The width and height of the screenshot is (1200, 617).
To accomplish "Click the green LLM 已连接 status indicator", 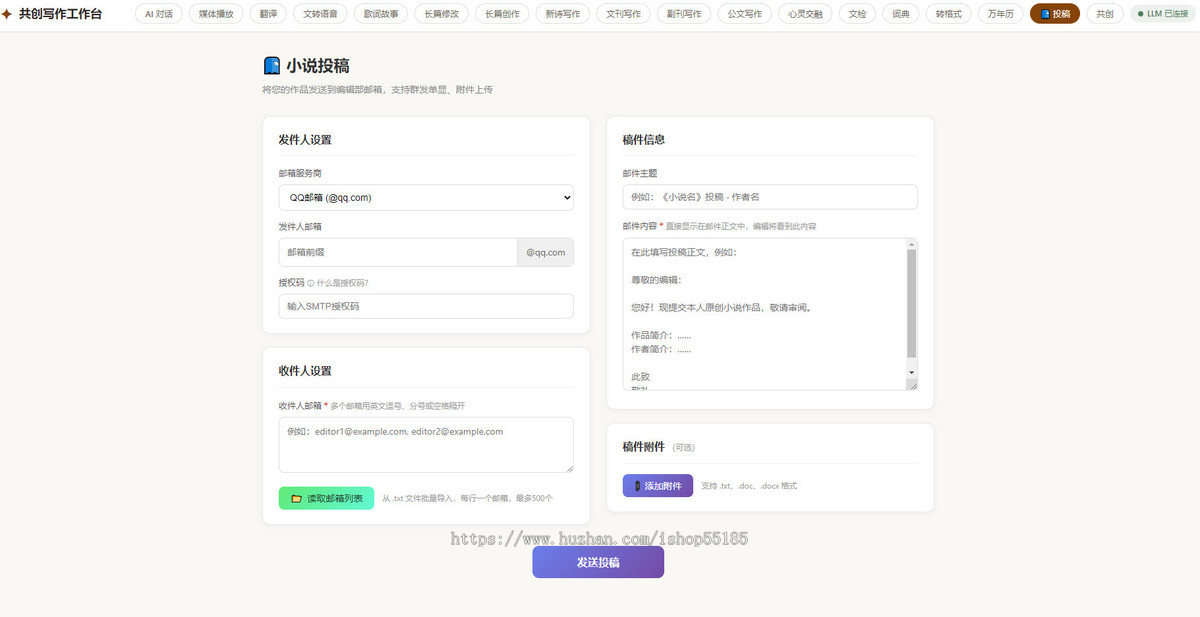I will click(x=1164, y=14).
